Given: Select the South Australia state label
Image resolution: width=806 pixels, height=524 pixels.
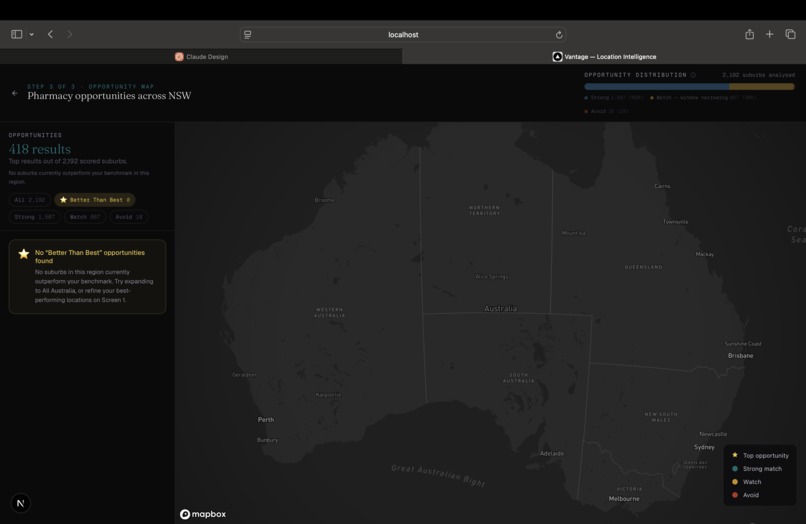Looking at the screenshot, I should click(x=519, y=378).
